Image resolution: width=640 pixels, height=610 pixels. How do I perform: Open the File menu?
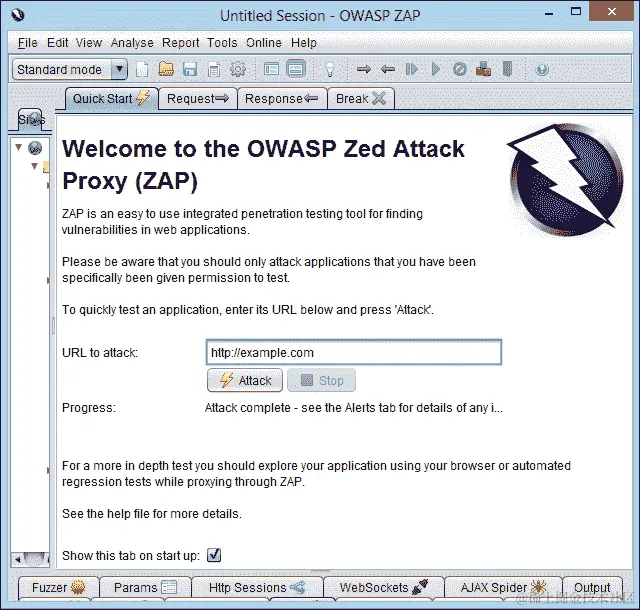point(28,43)
